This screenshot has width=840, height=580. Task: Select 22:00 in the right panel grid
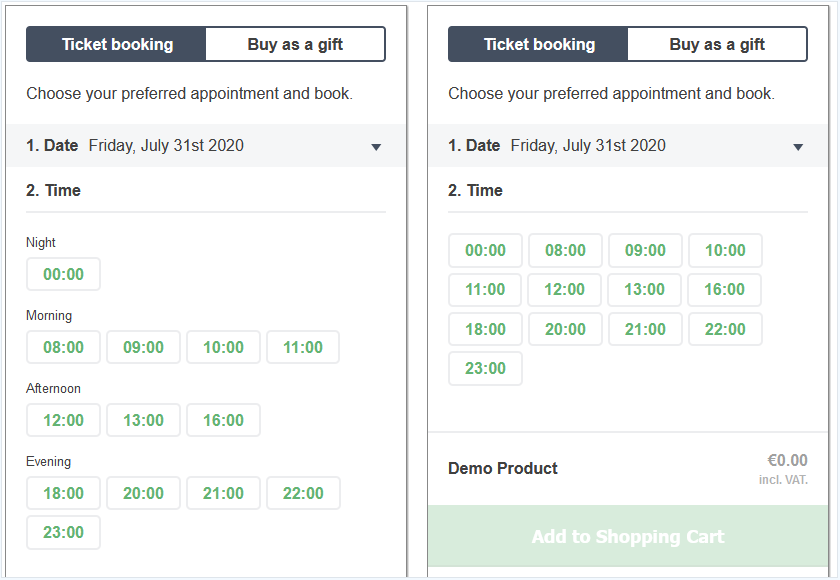(x=725, y=329)
